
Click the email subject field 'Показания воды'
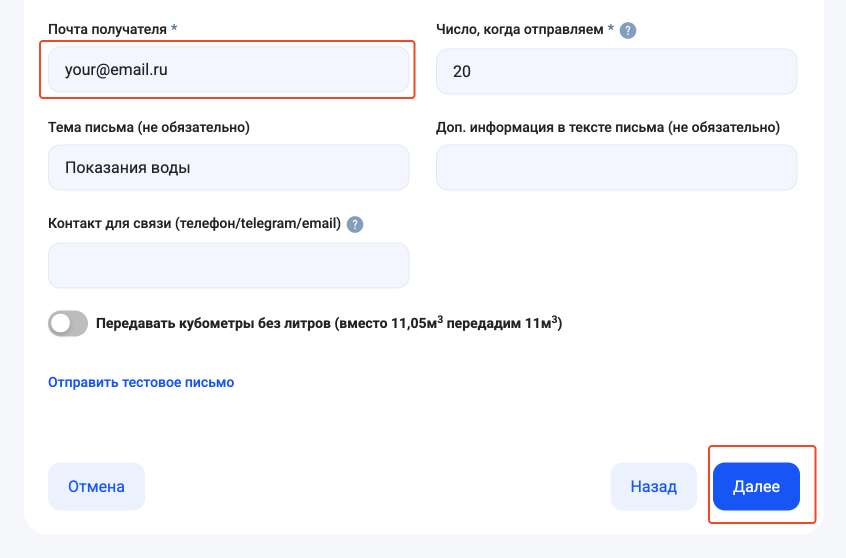tap(228, 168)
